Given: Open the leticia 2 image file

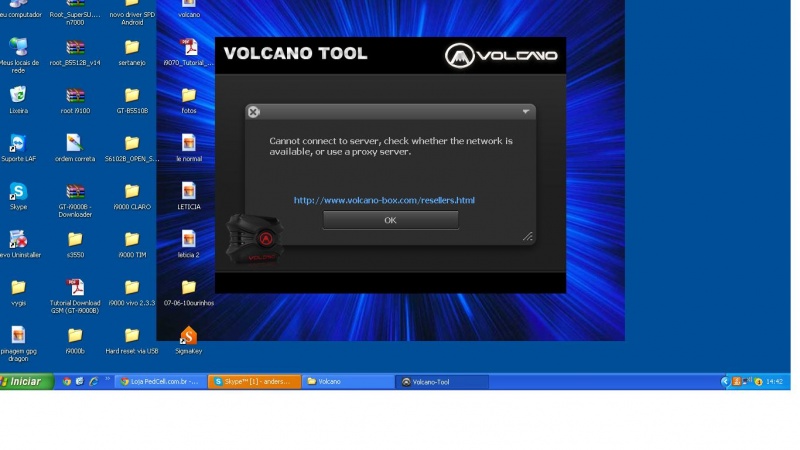Looking at the screenshot, I should click(189, 244).
